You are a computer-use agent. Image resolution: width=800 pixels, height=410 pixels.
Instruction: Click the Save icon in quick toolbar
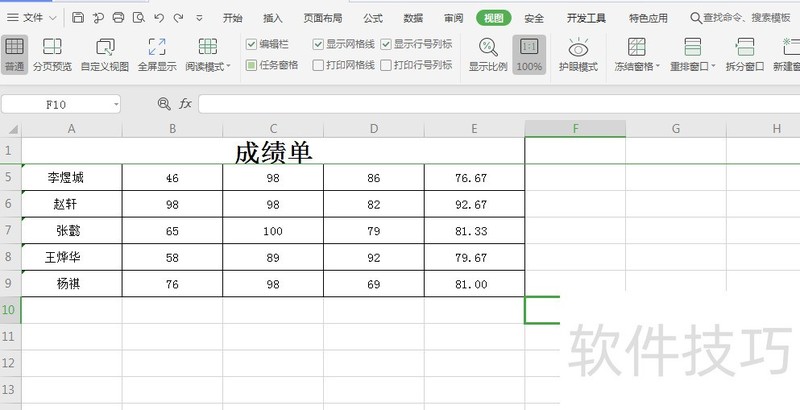point(78,18)
